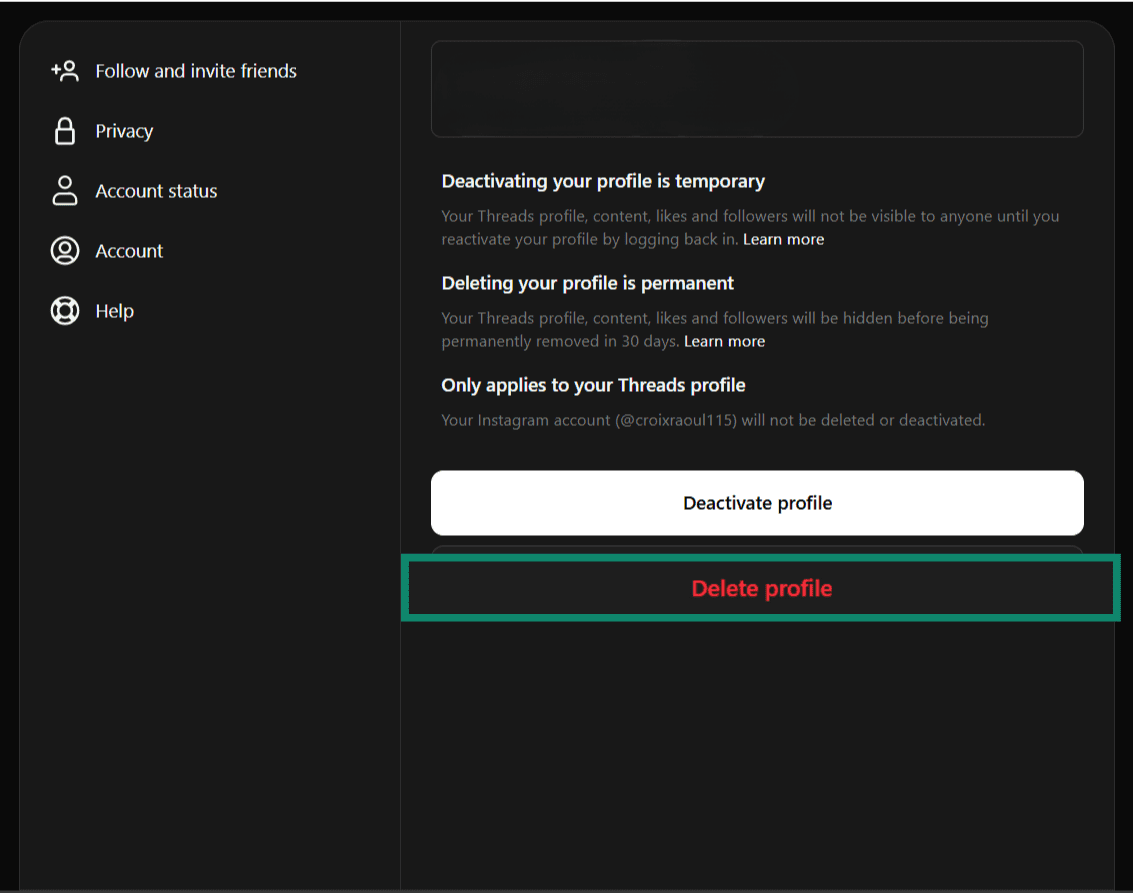
Task: Click the Account profile circle icon
Action: coord(64,250)
